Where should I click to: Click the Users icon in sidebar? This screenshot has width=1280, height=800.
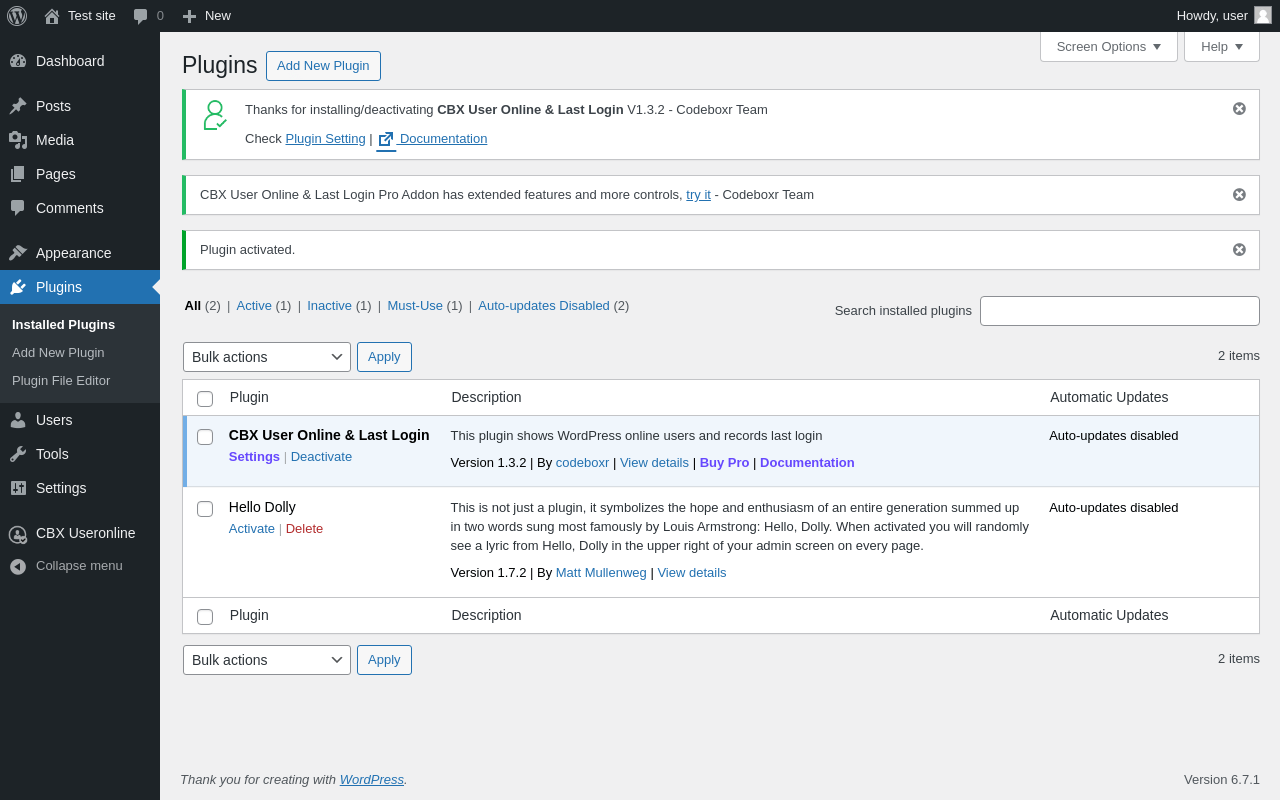(x=18, y=420)
